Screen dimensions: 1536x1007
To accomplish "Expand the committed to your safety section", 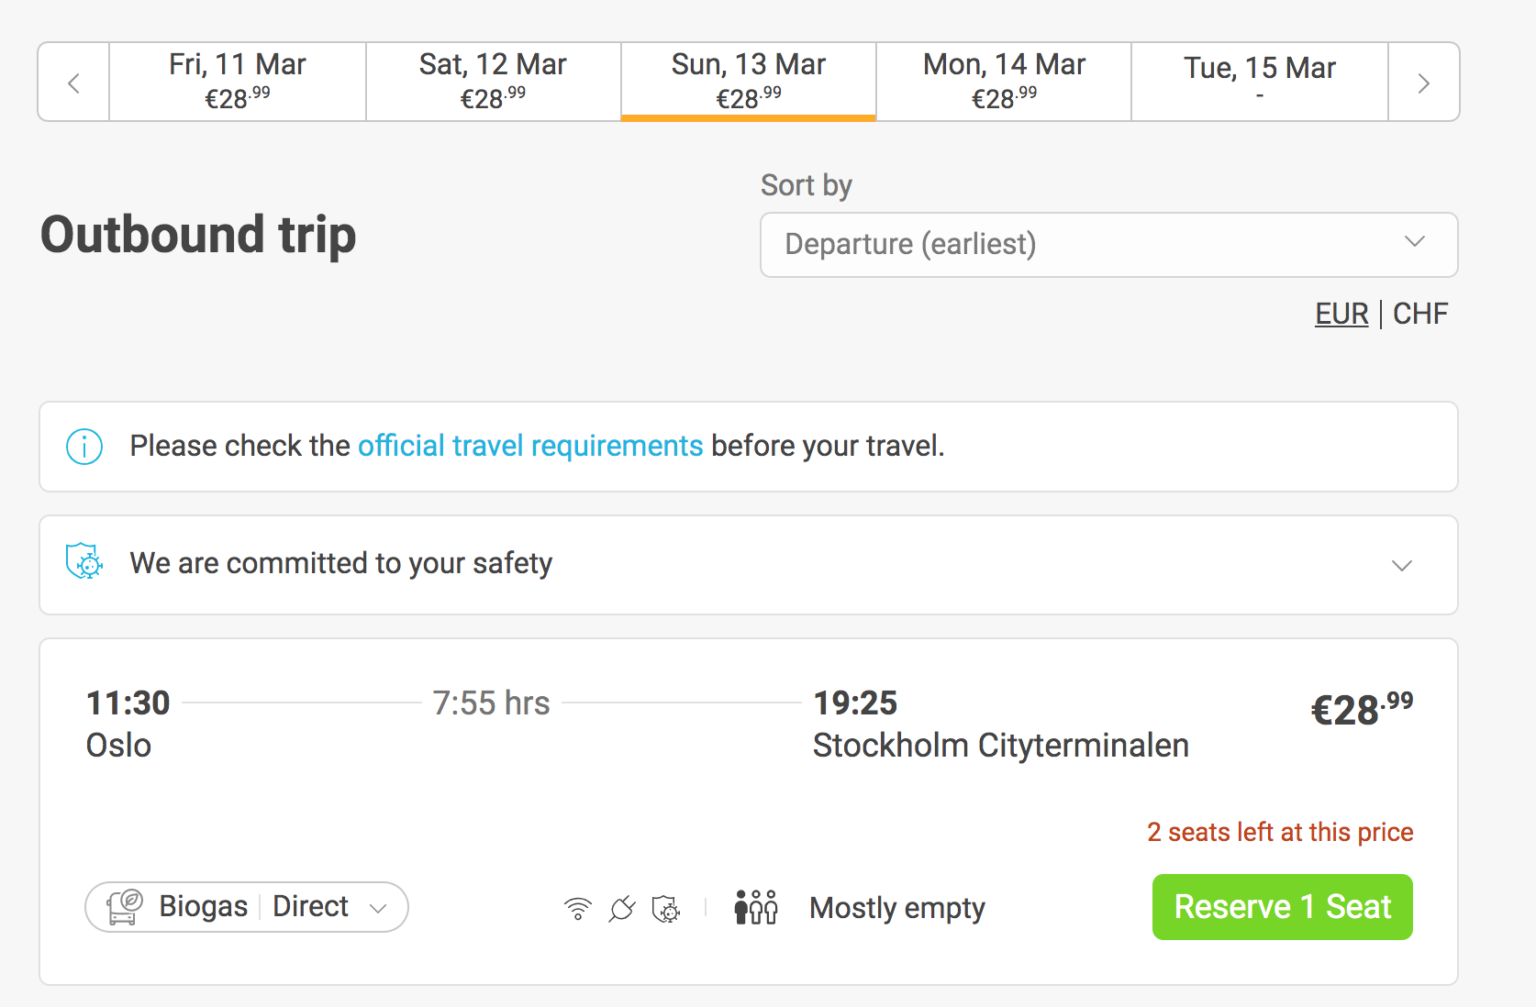I will (1402, 565).
